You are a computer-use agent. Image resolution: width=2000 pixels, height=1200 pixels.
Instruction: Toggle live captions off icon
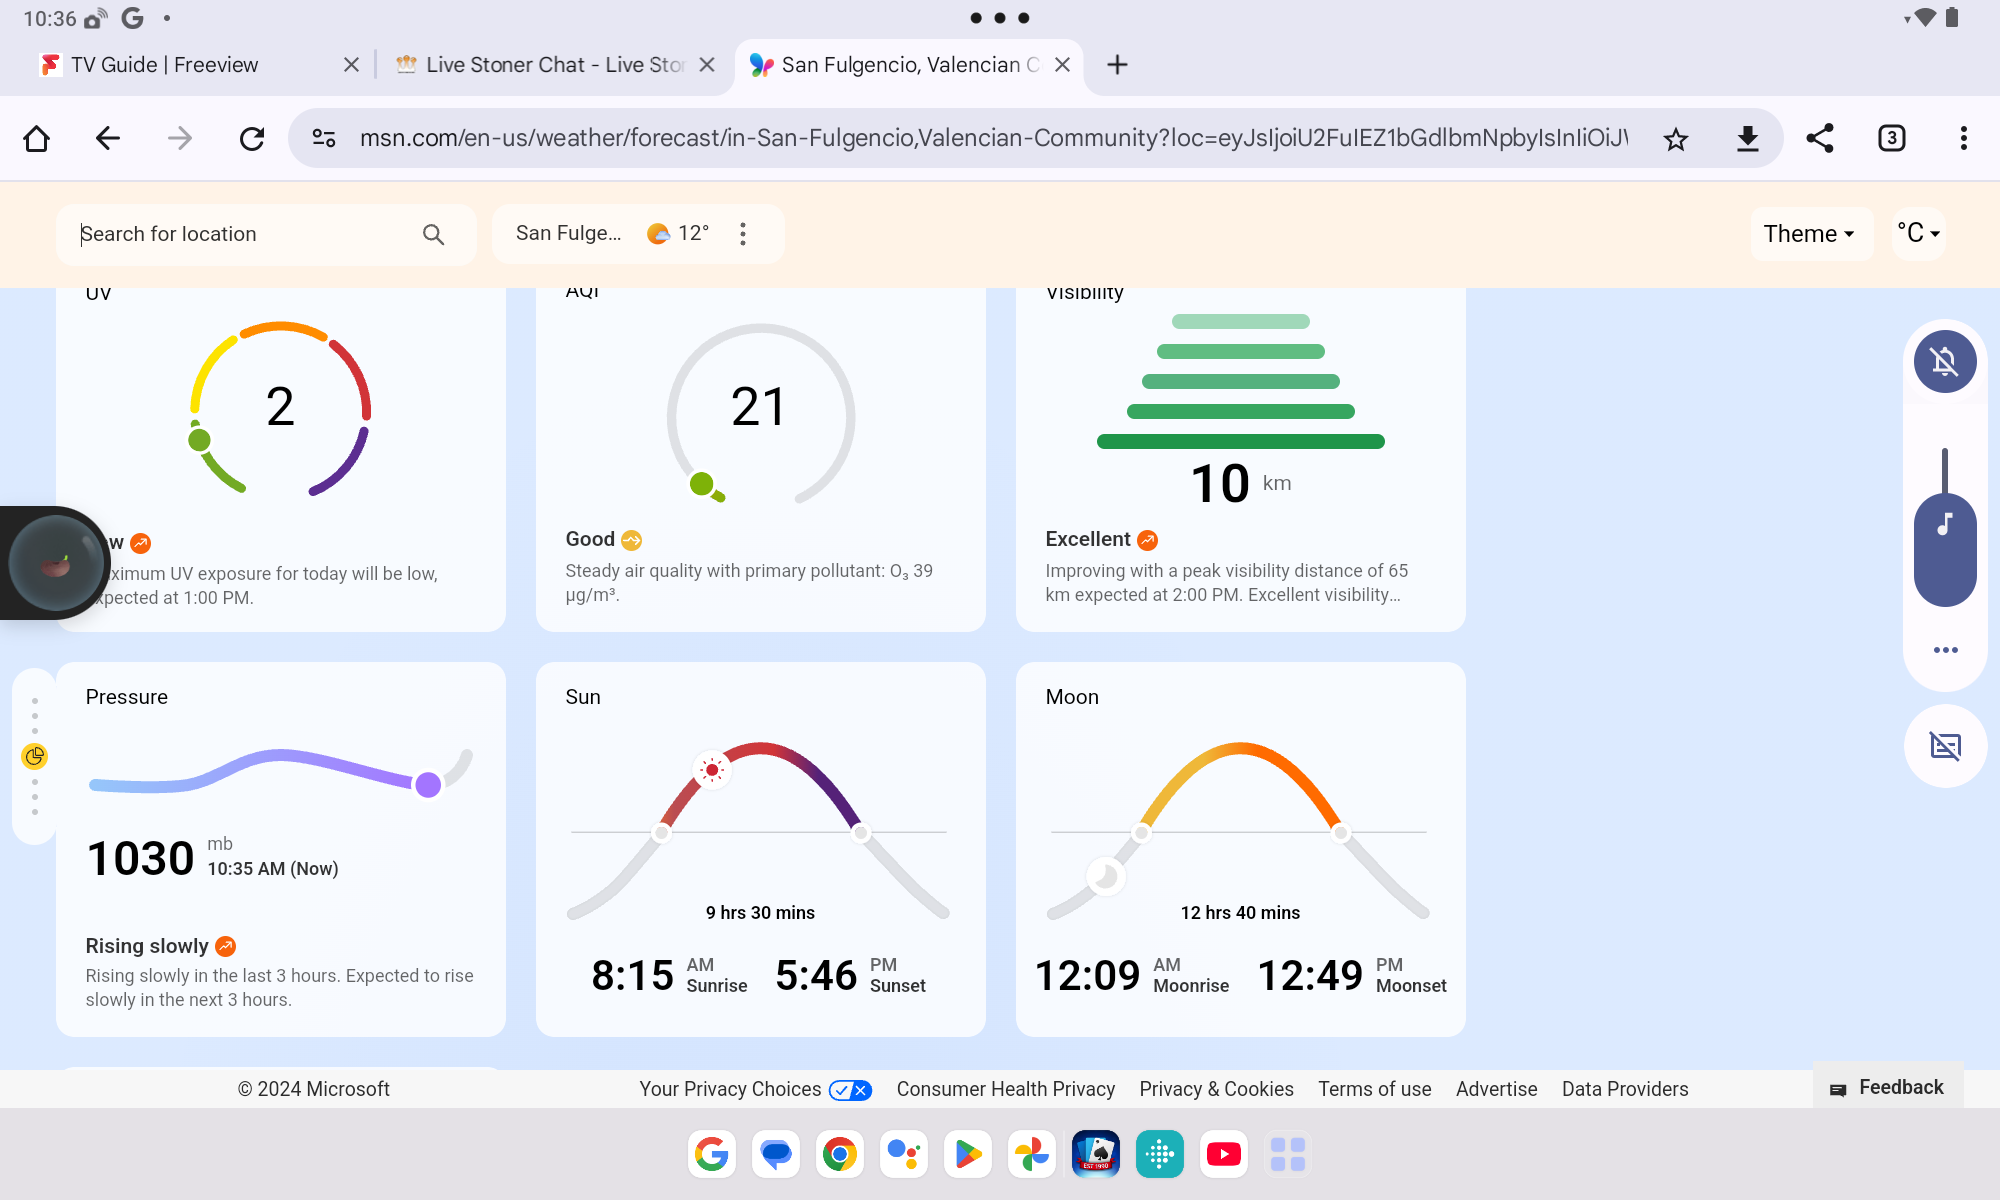[1946, 746]
